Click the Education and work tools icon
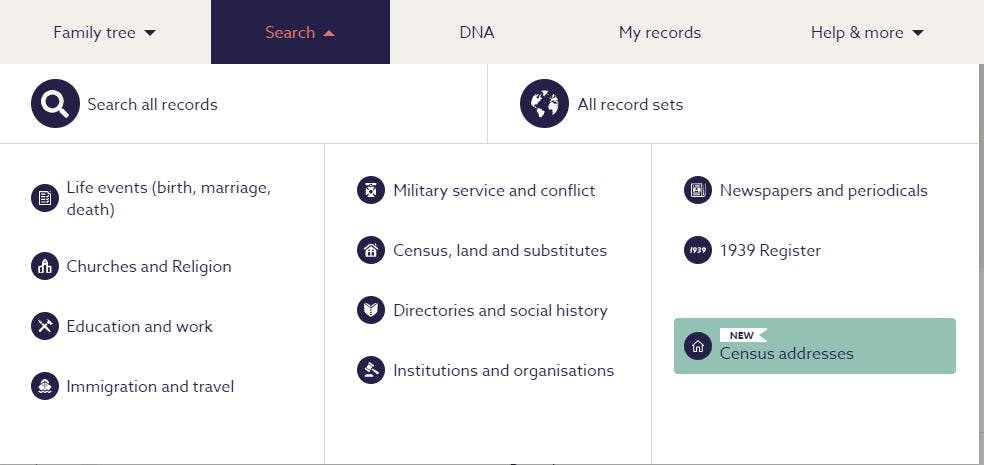 pos(45,326)
